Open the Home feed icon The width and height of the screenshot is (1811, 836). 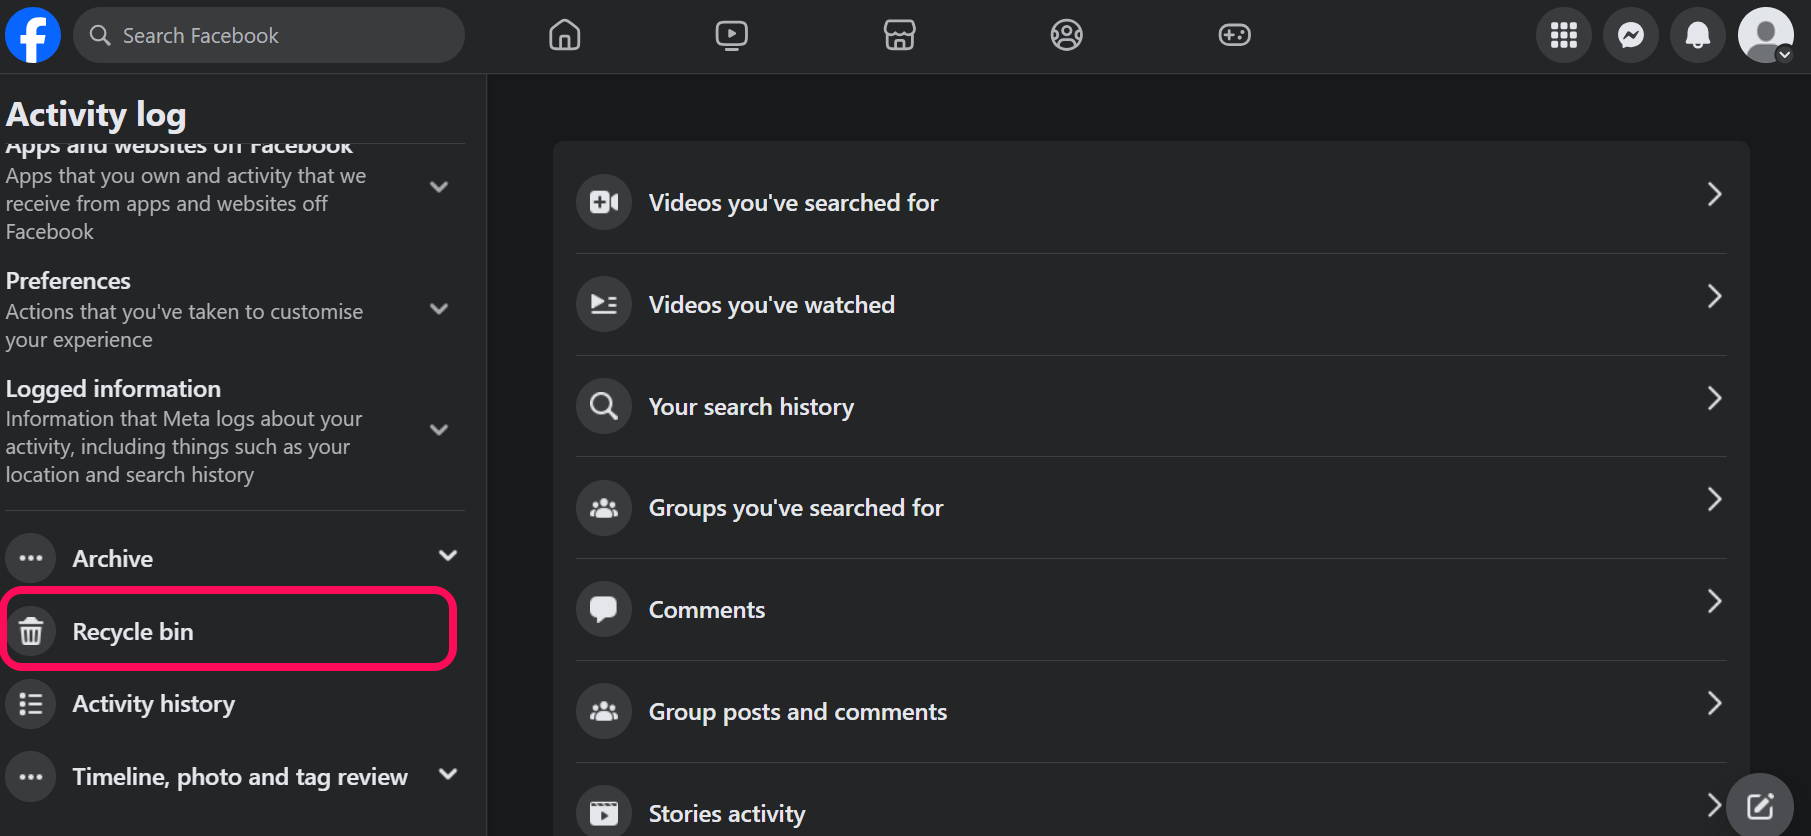click(x=565, y=35)
